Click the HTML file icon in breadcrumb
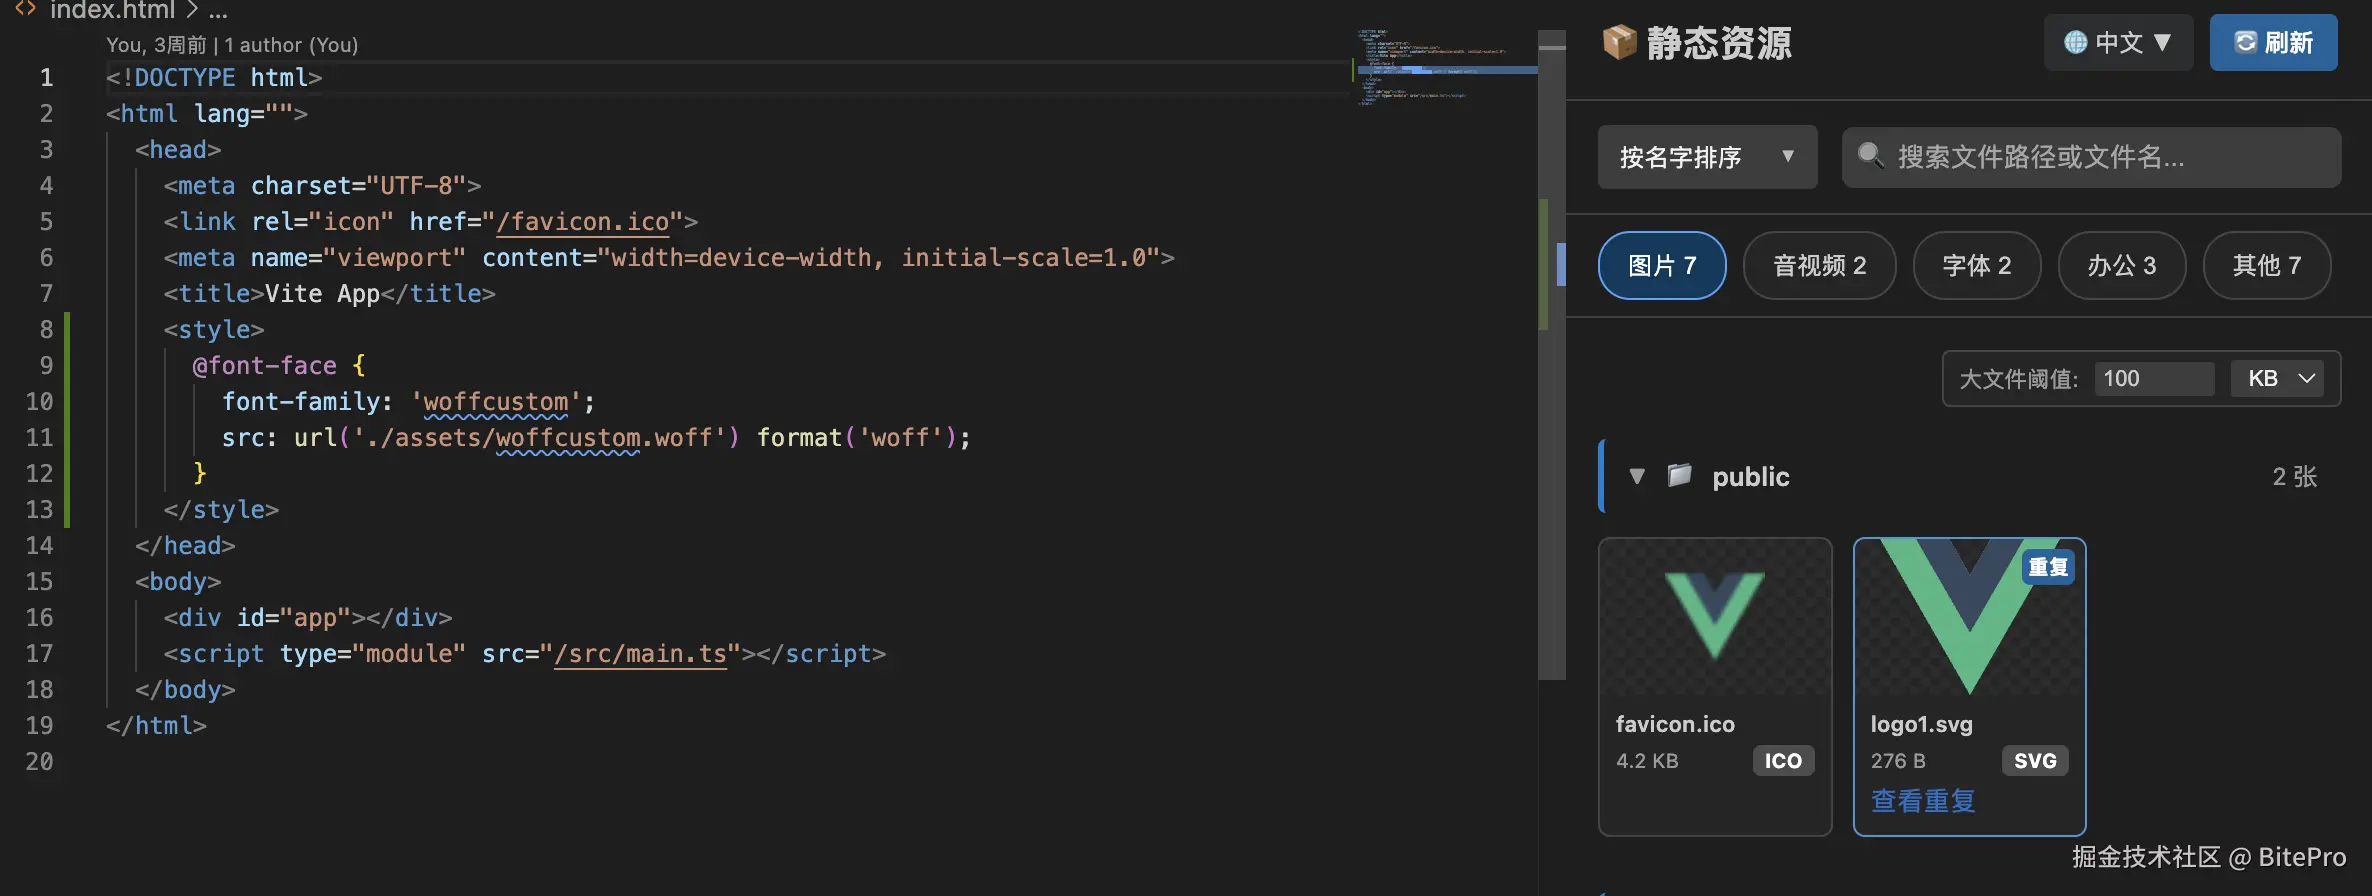 pos(25,10)
